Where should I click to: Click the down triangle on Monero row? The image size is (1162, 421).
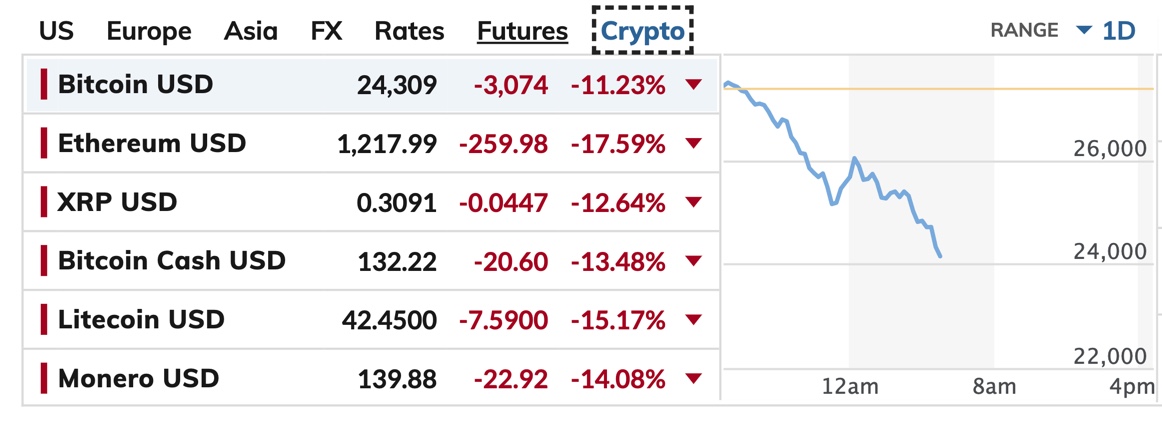[x=694, y=380]
